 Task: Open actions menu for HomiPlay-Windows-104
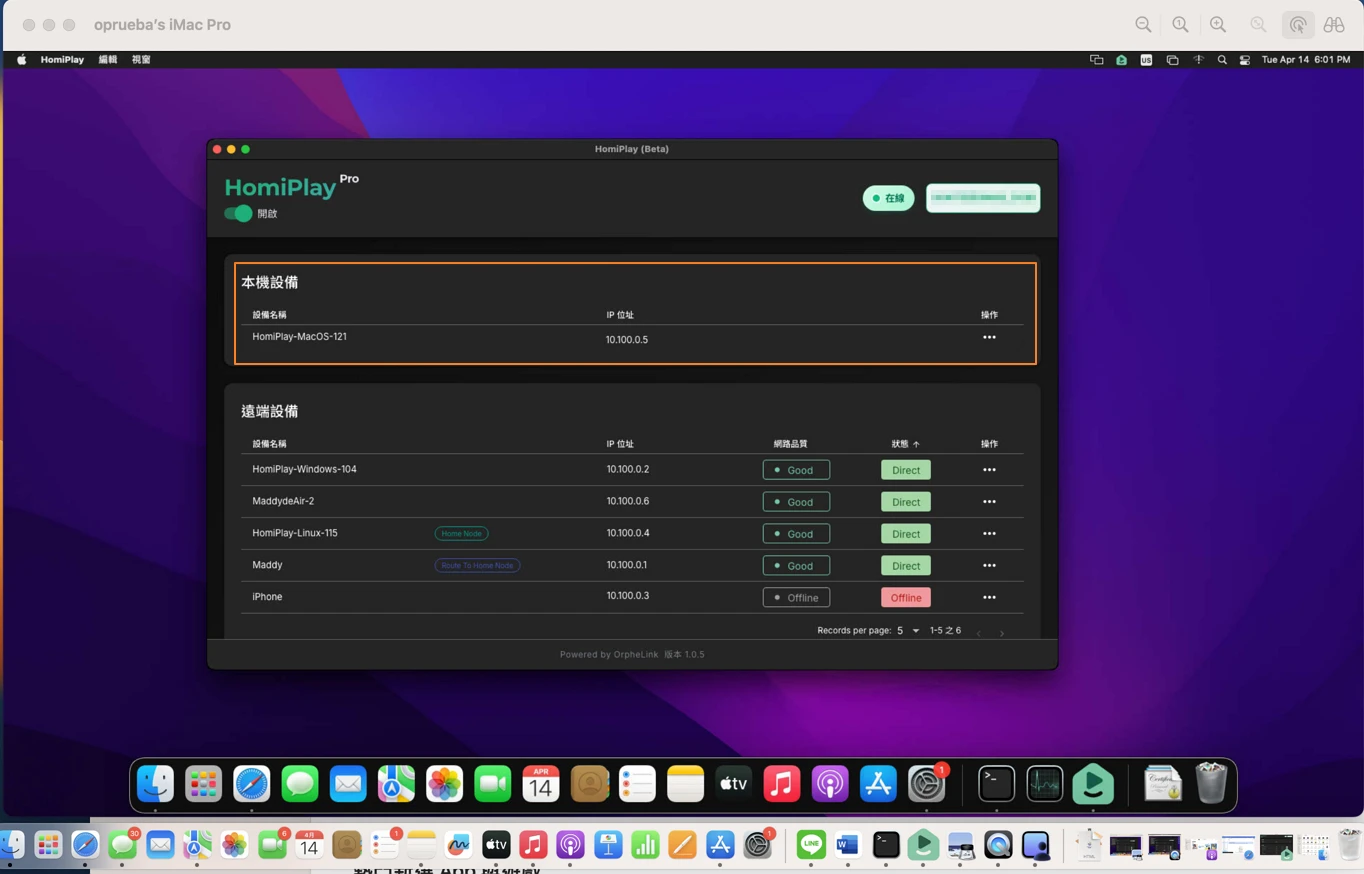(989, 470)
